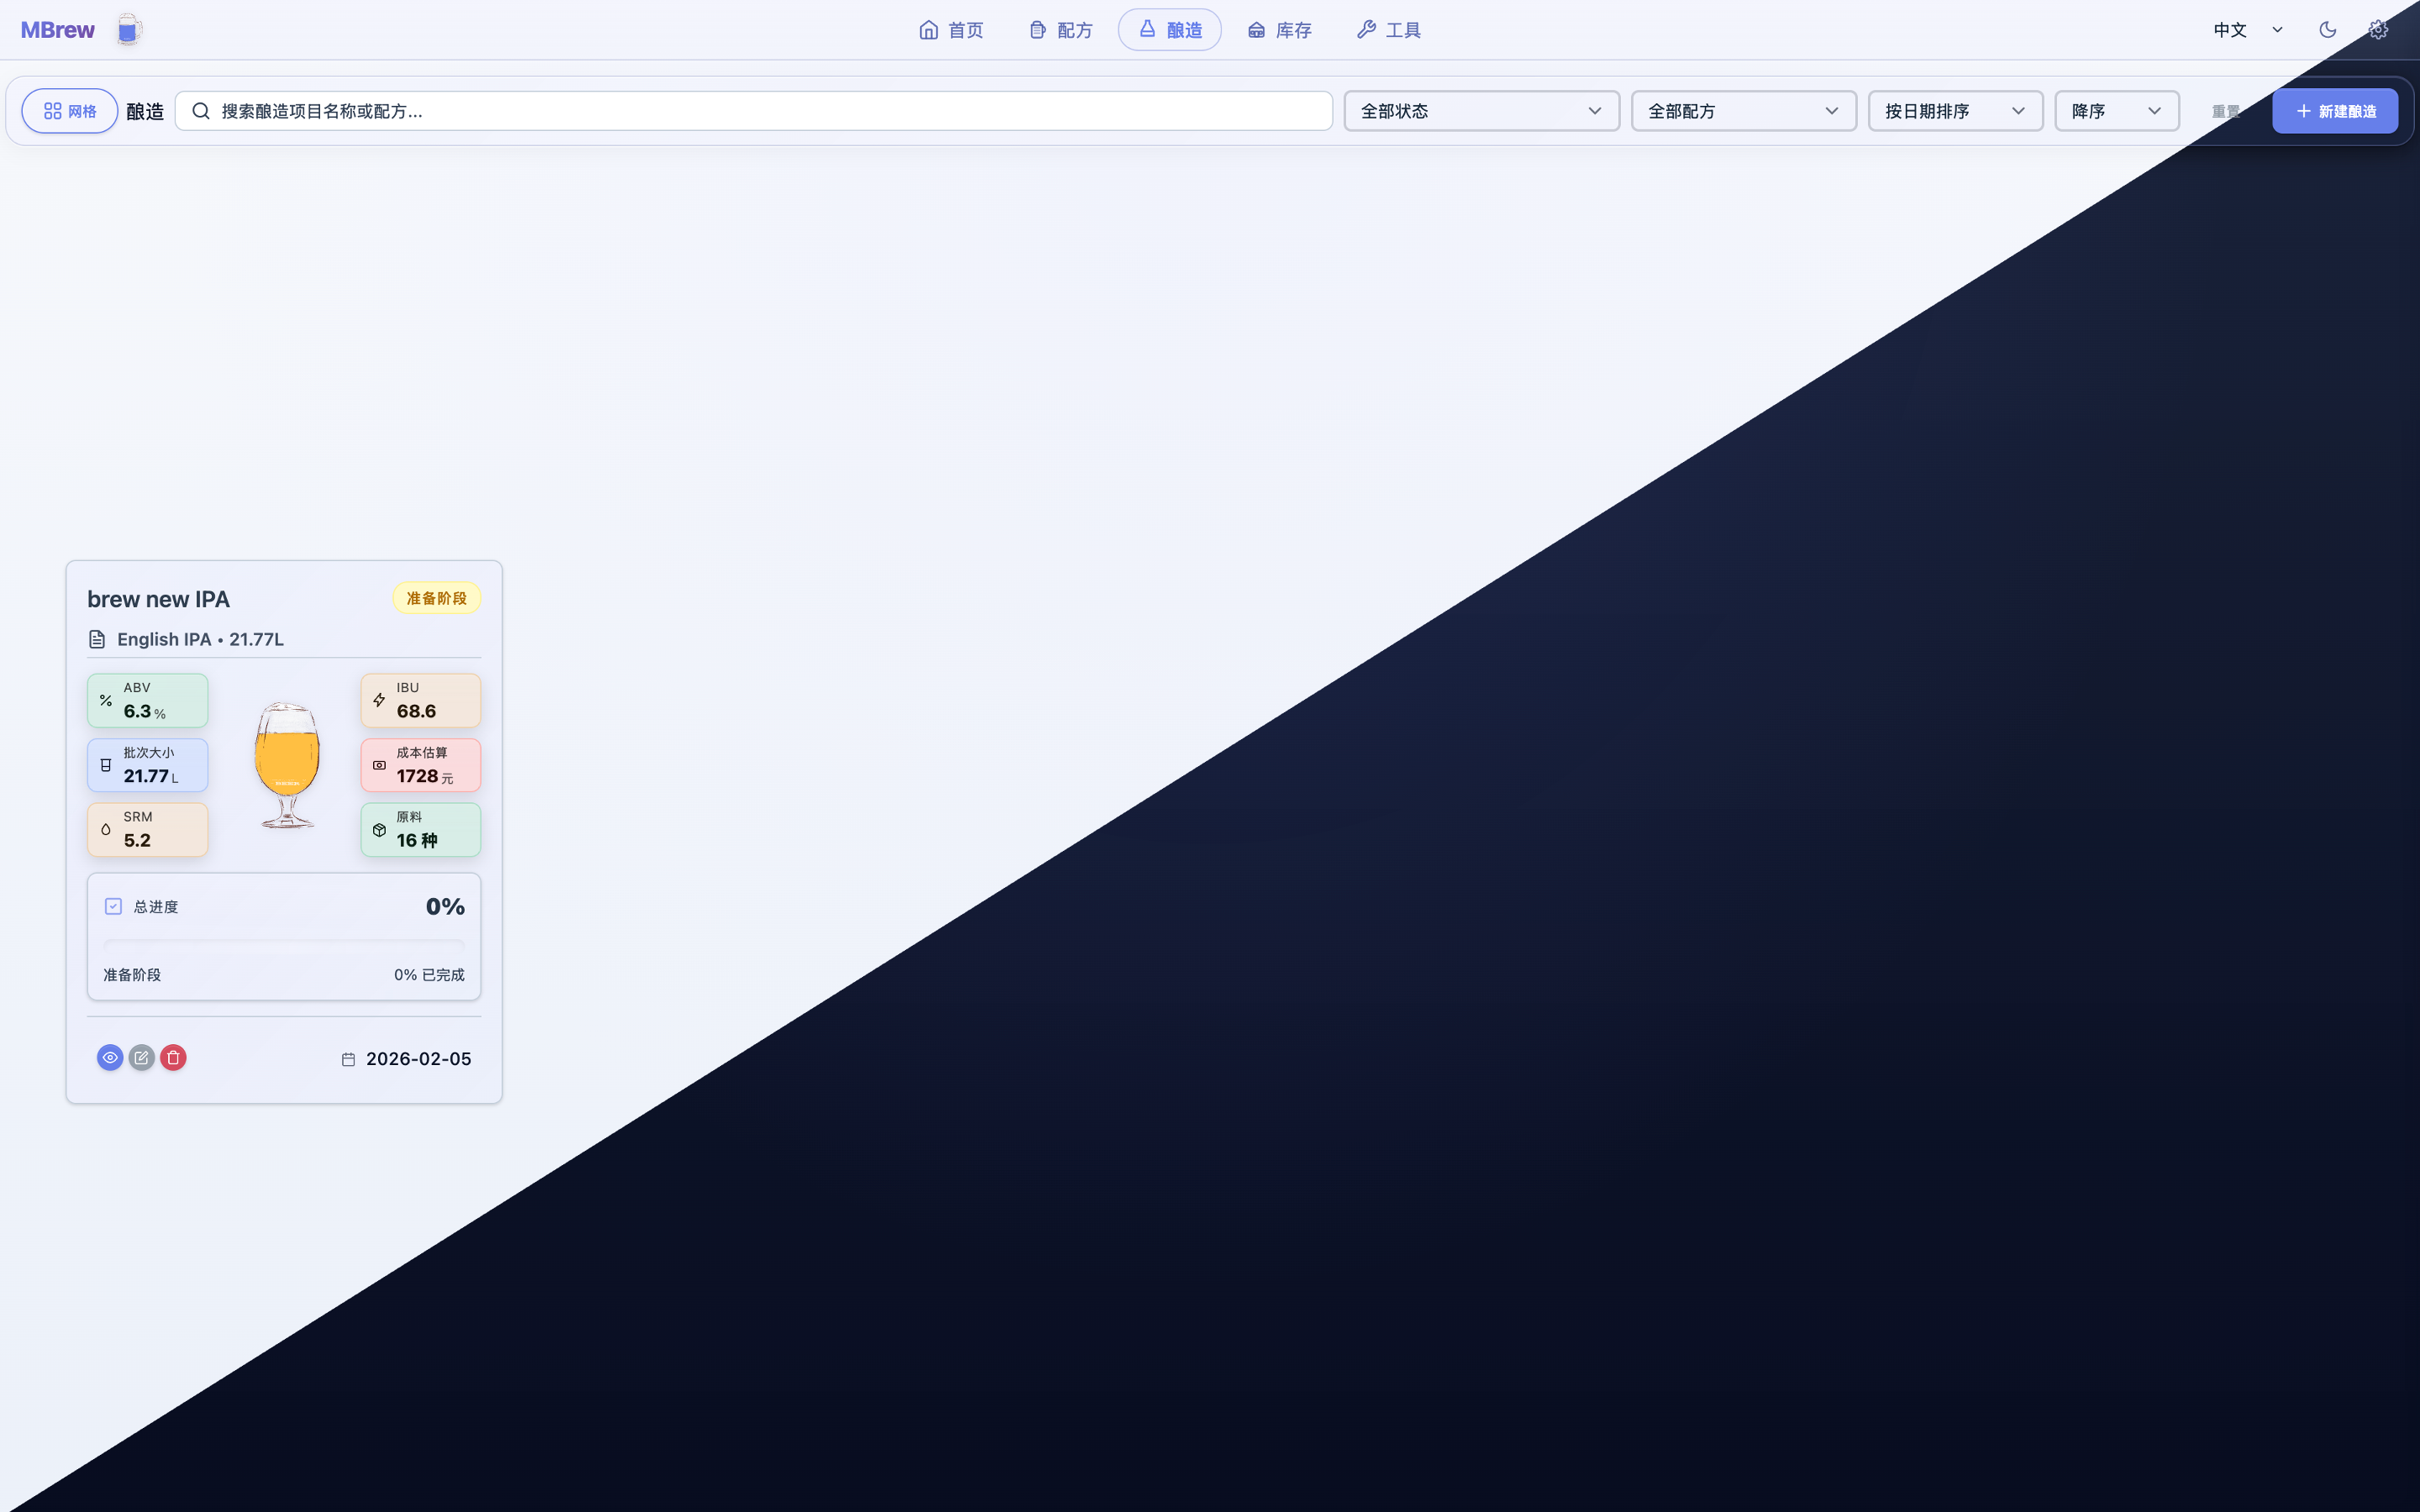Toggle the 网格 grid view button
Viewport: 2420px width, 1512px height.
(70, 111)
